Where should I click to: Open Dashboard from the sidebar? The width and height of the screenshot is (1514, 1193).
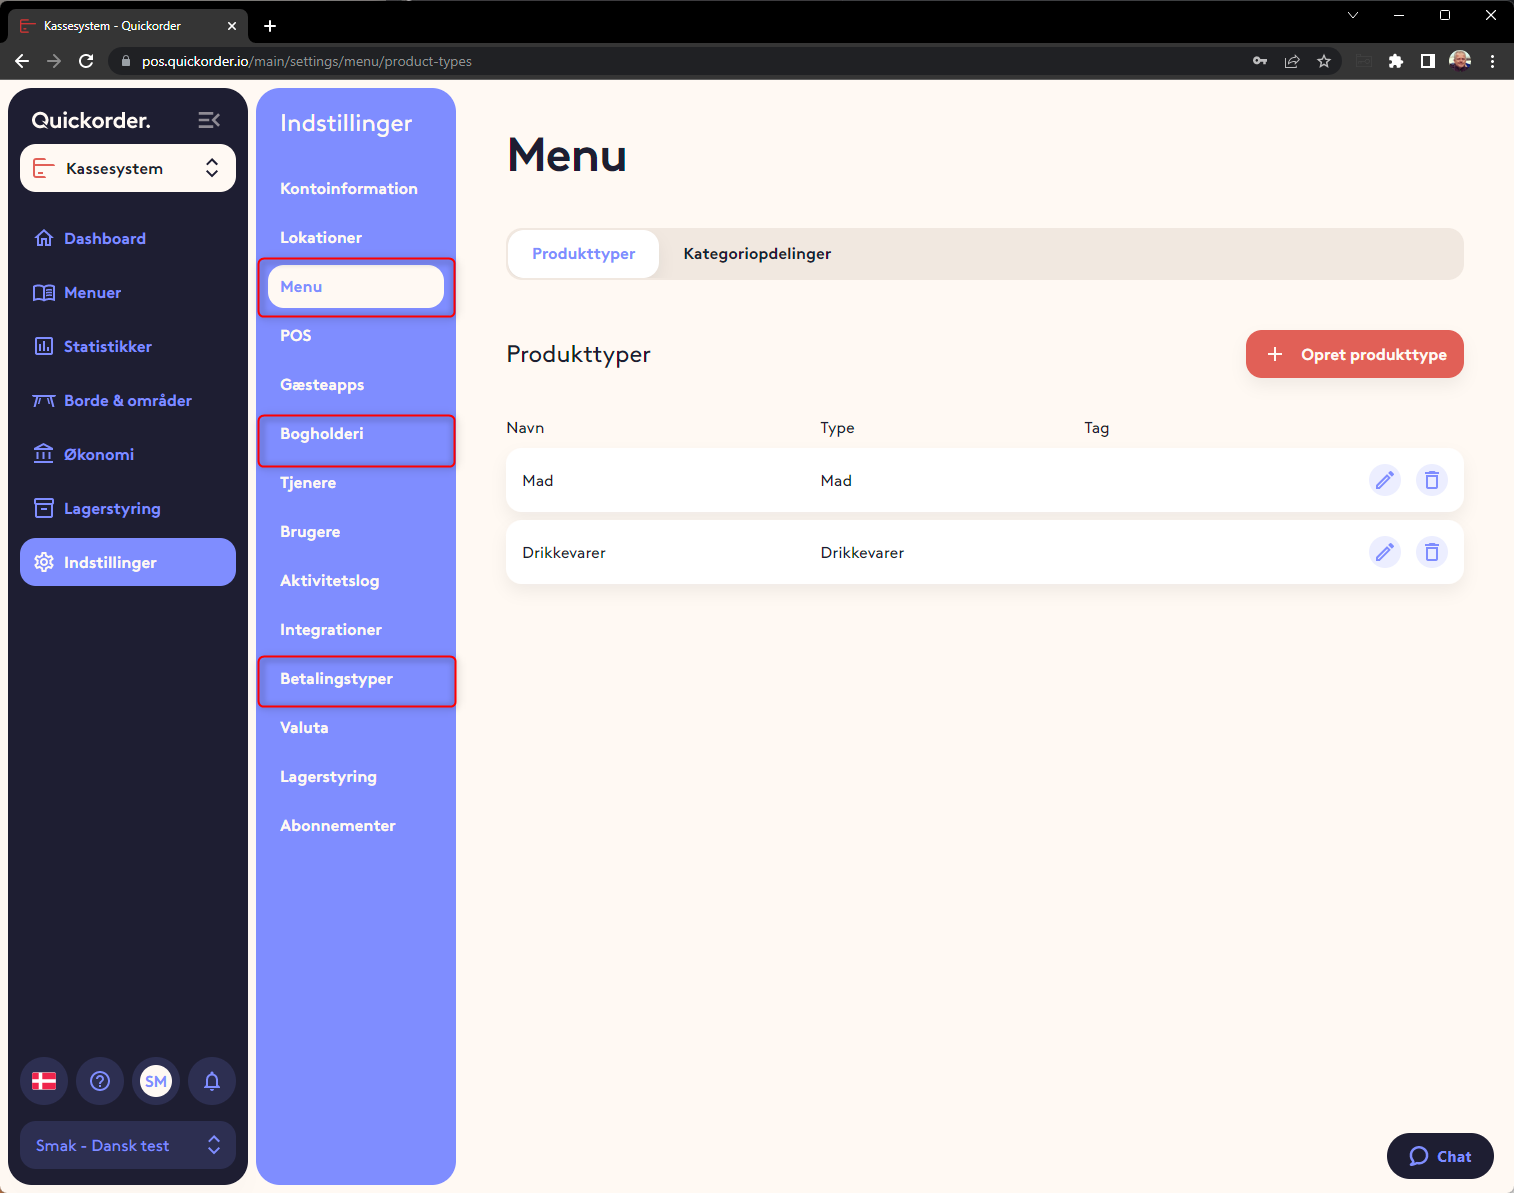click(103, 238)
